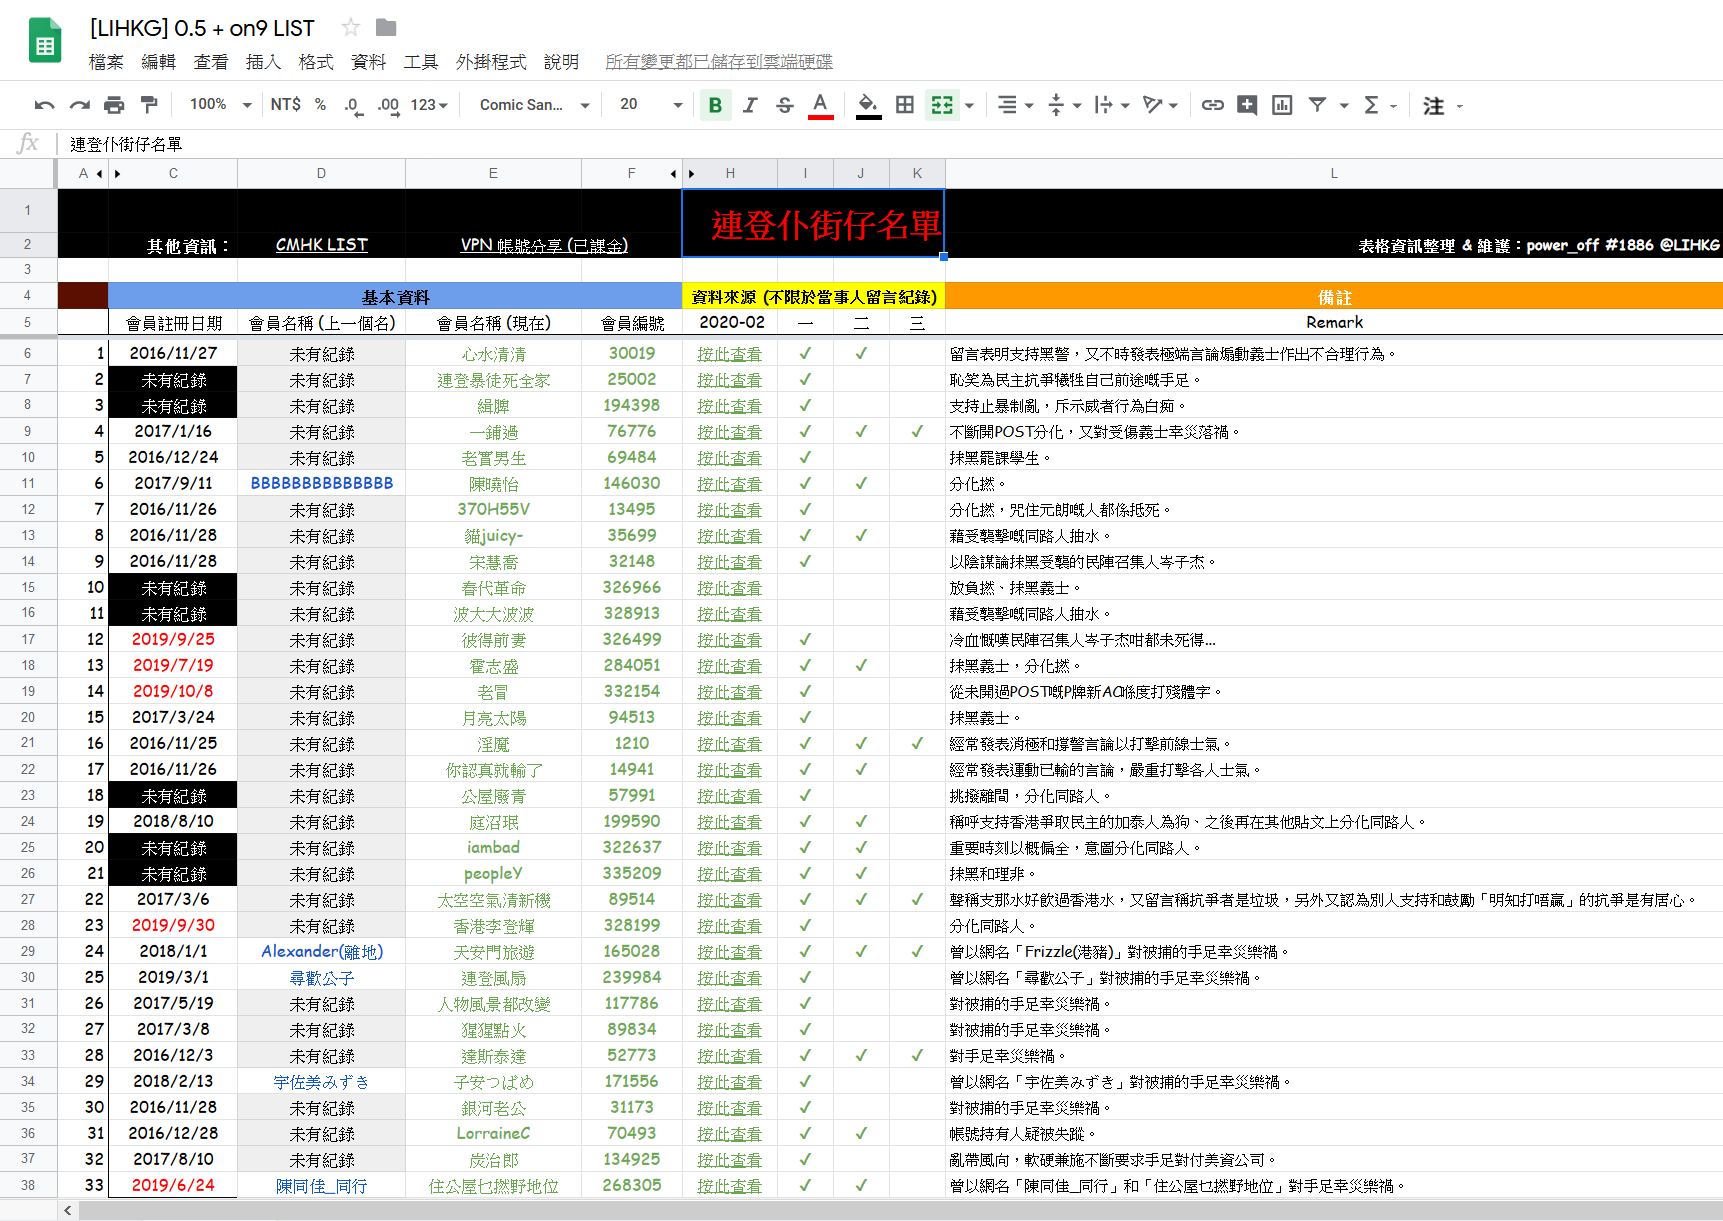Click 按此查看 link for iambad
Image resolution: width=1723 pixels, height=1221 pixels.
[x=730, y=848]
